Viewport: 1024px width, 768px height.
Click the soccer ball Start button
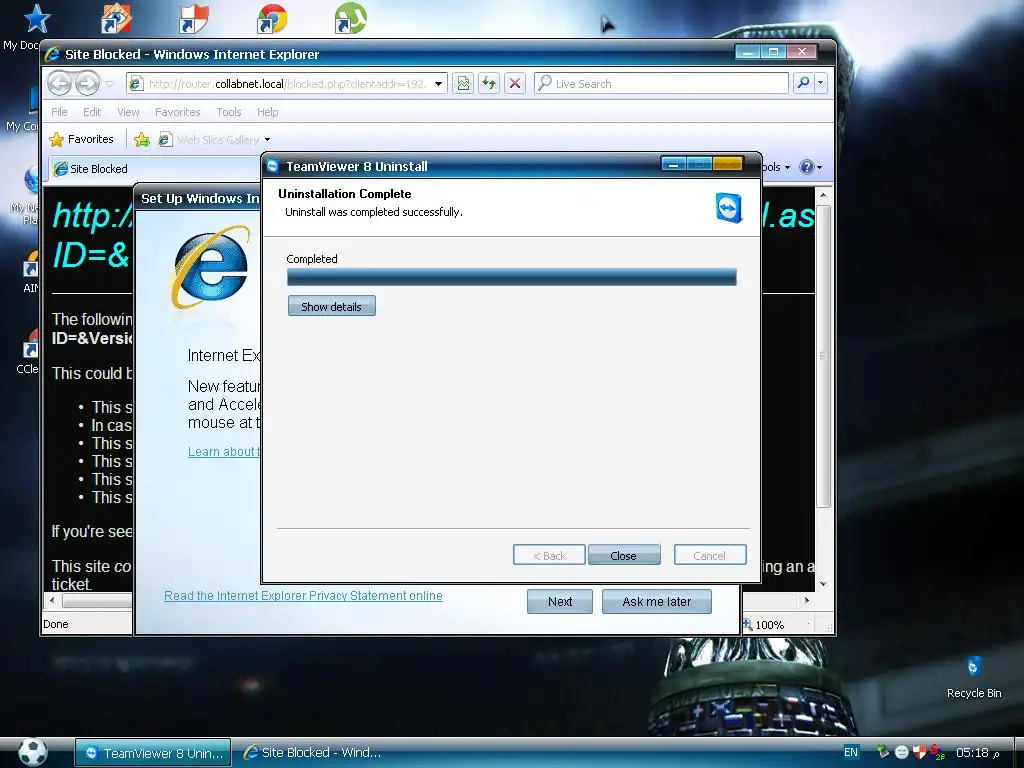[x=33, y=752]
